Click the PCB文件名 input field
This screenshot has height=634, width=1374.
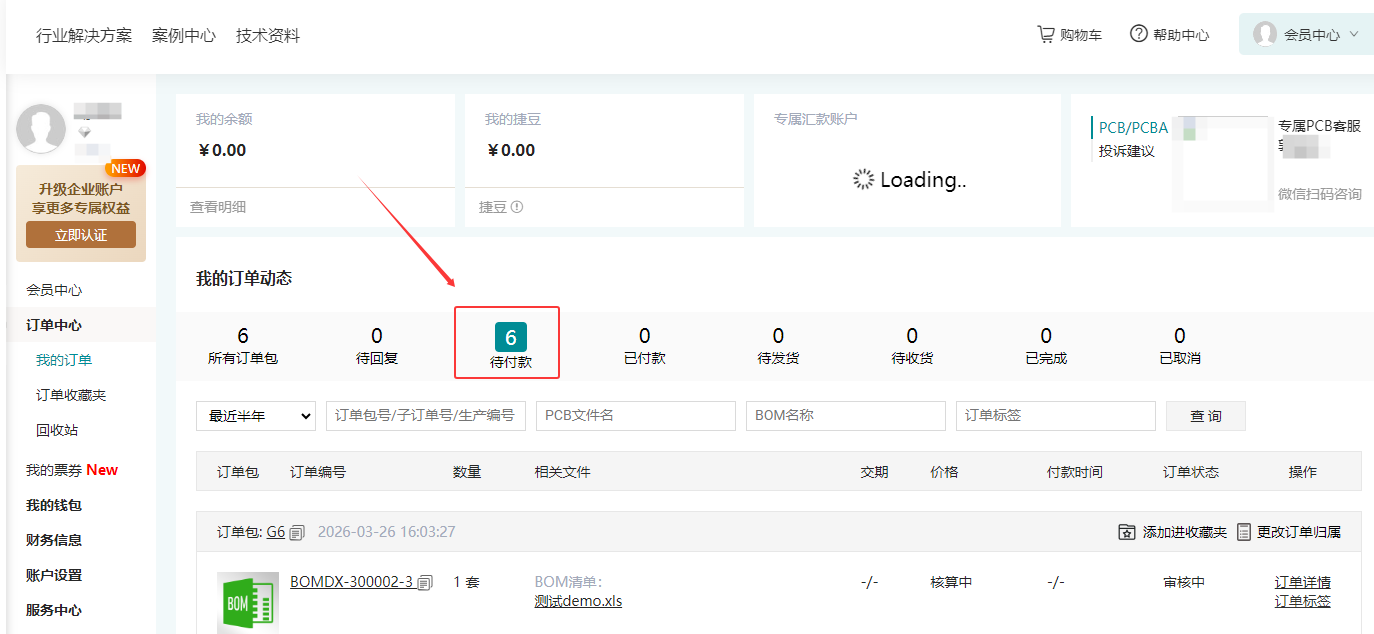tap(635, 416)
